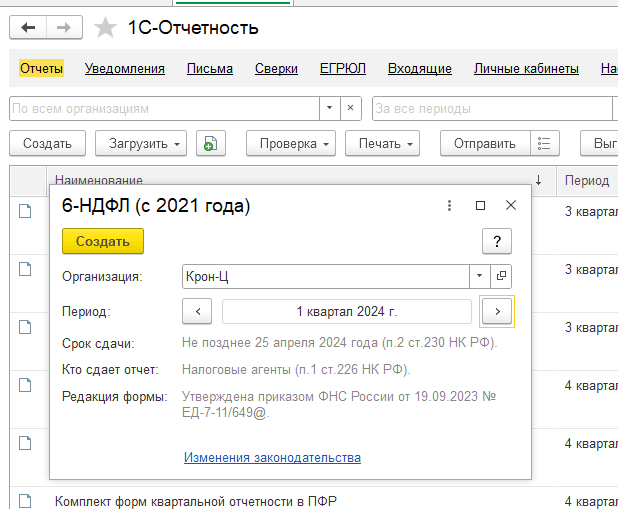Click the green add-document toolbar icon
This screenshot has height=509, width=618.
(209, 144)
